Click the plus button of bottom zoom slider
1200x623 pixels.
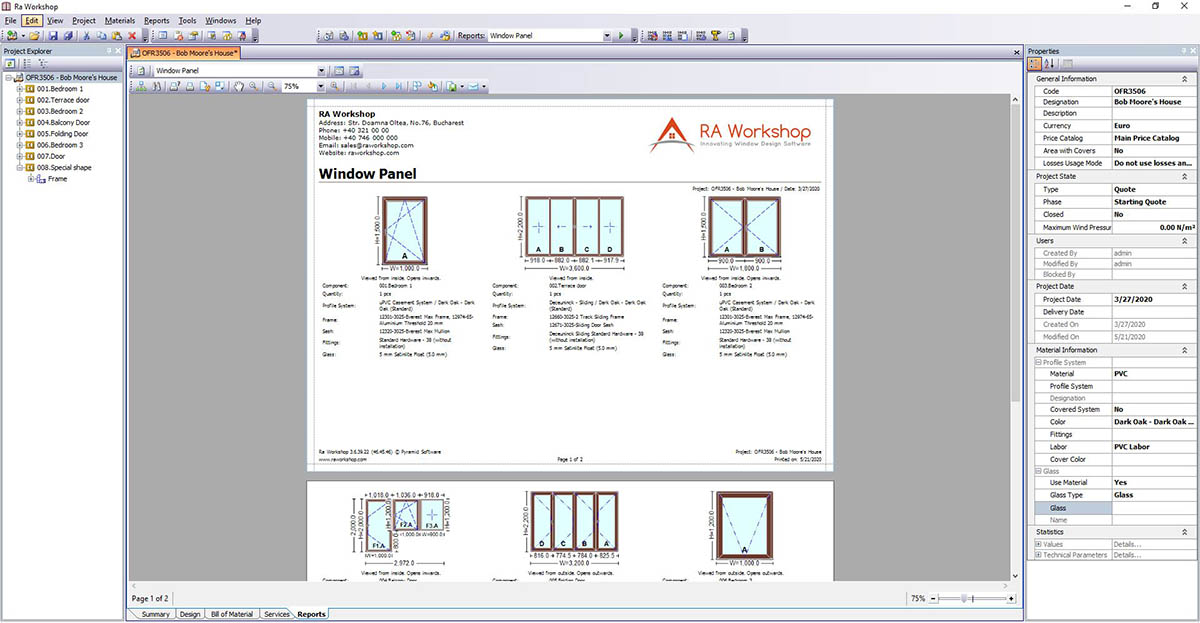pyautogui.click(x=1011, y=598)
